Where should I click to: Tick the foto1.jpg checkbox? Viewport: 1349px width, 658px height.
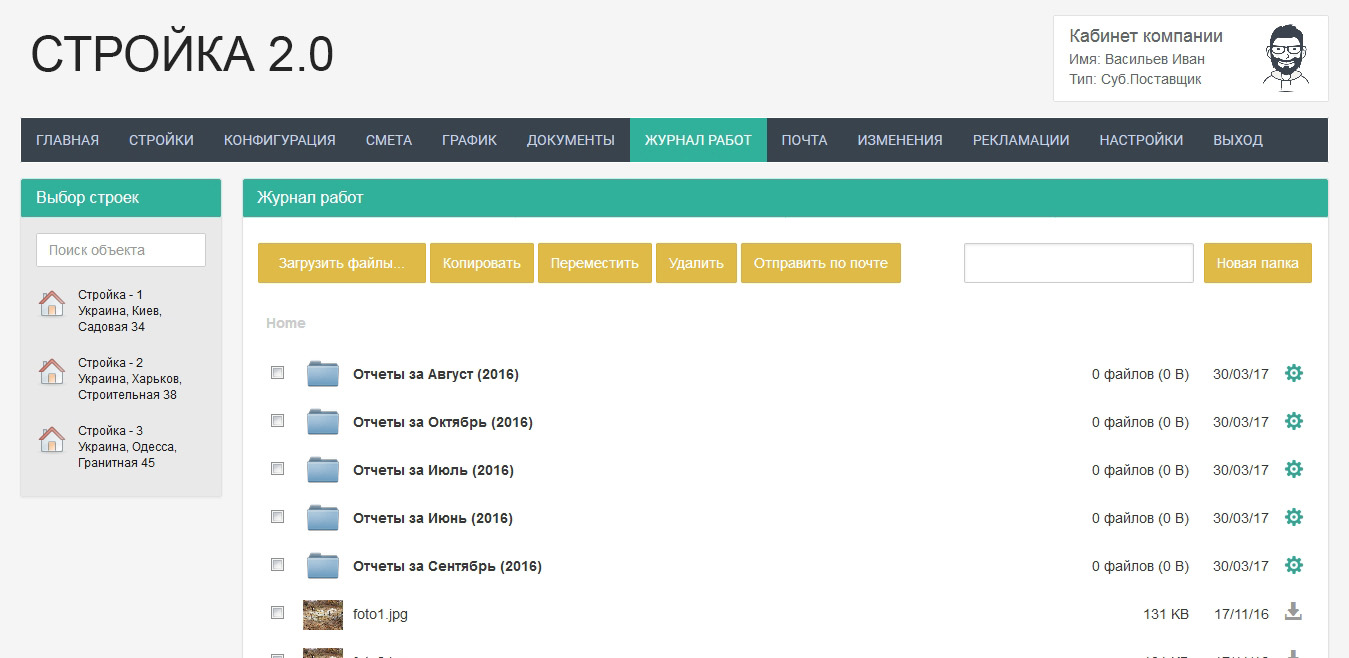coord(278,613)
